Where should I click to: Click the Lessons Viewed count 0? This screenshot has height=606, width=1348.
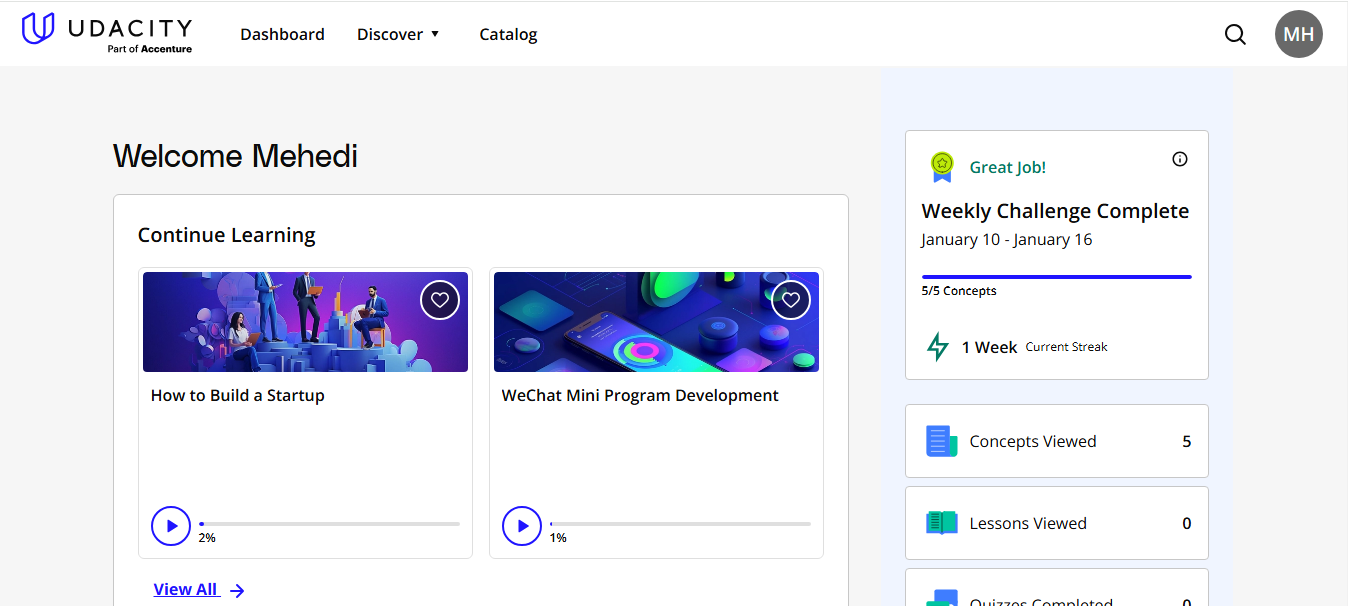1187,523
